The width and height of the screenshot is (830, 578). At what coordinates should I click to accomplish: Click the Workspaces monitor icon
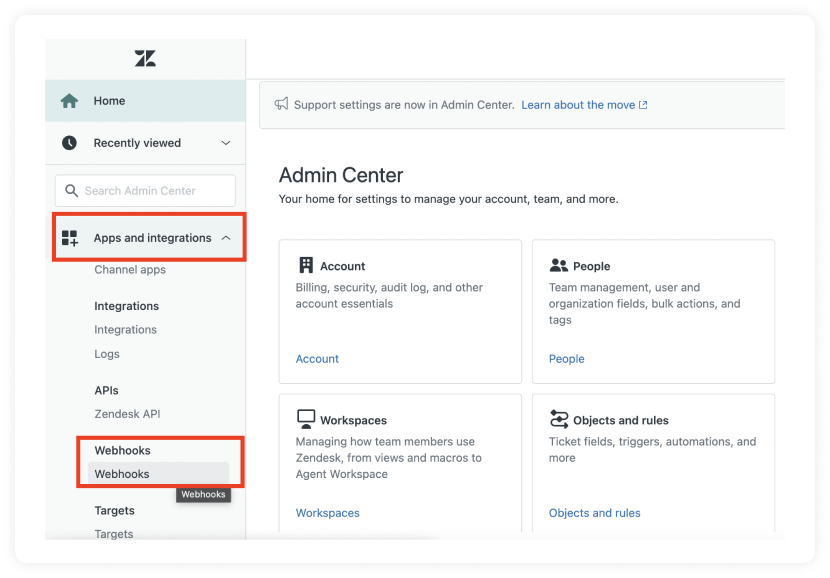tap(306, 419)
